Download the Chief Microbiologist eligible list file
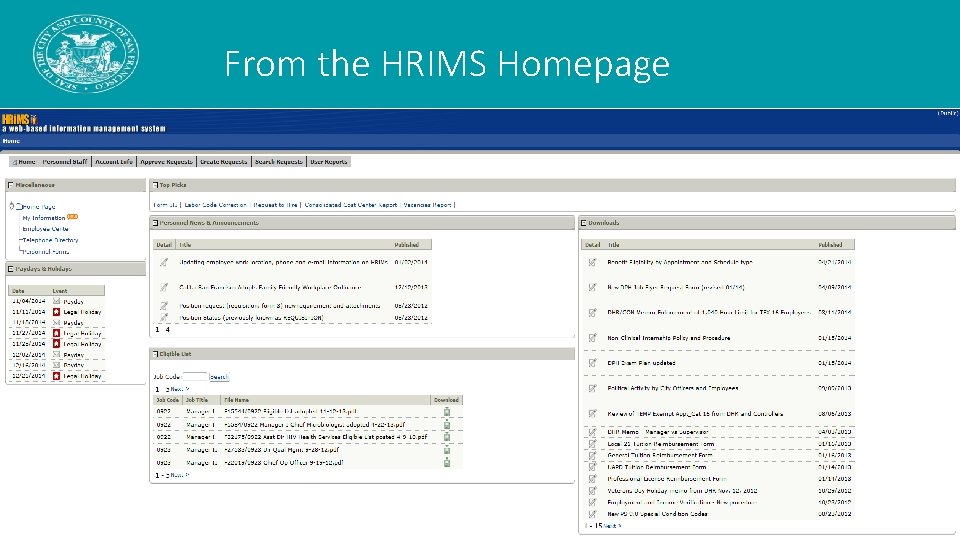 (x=447, y=424)
